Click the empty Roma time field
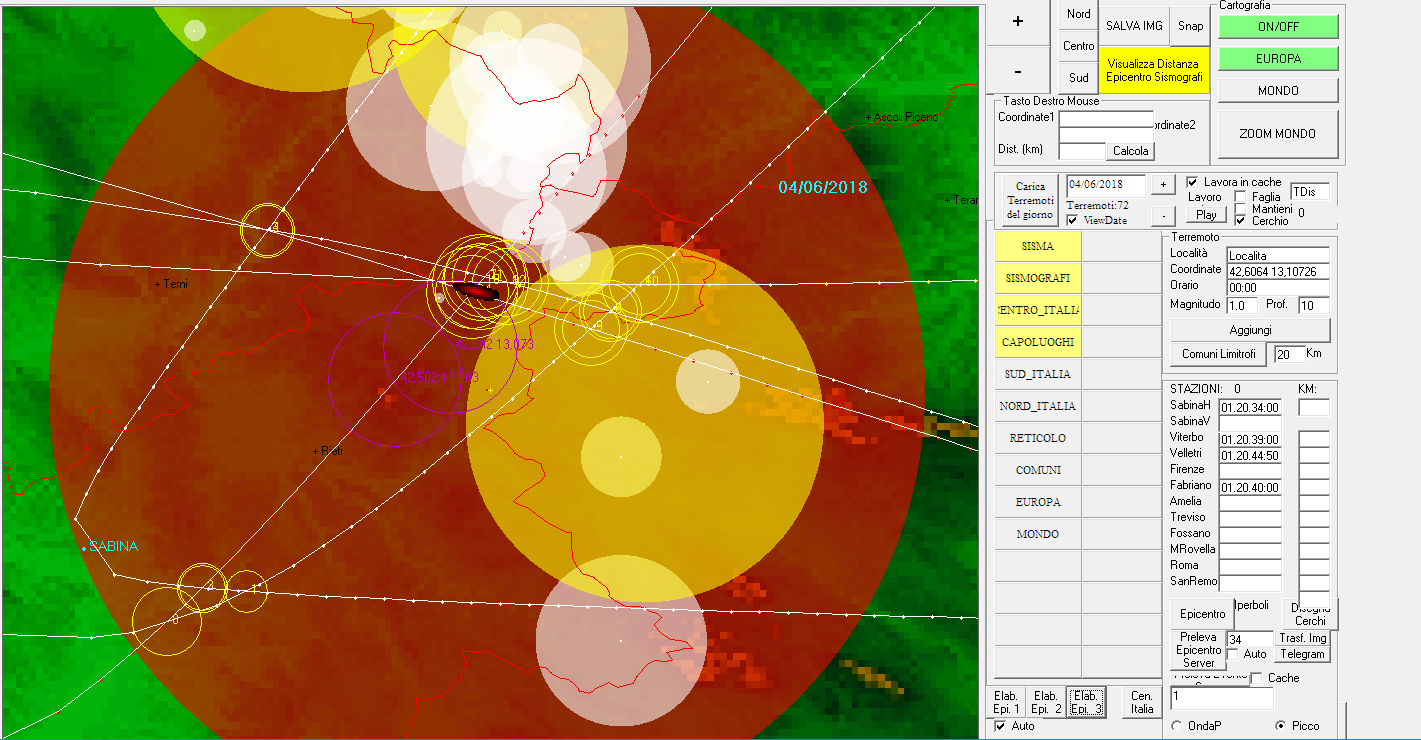This screenshot has height=740, width=1421. pos(1250,567)
